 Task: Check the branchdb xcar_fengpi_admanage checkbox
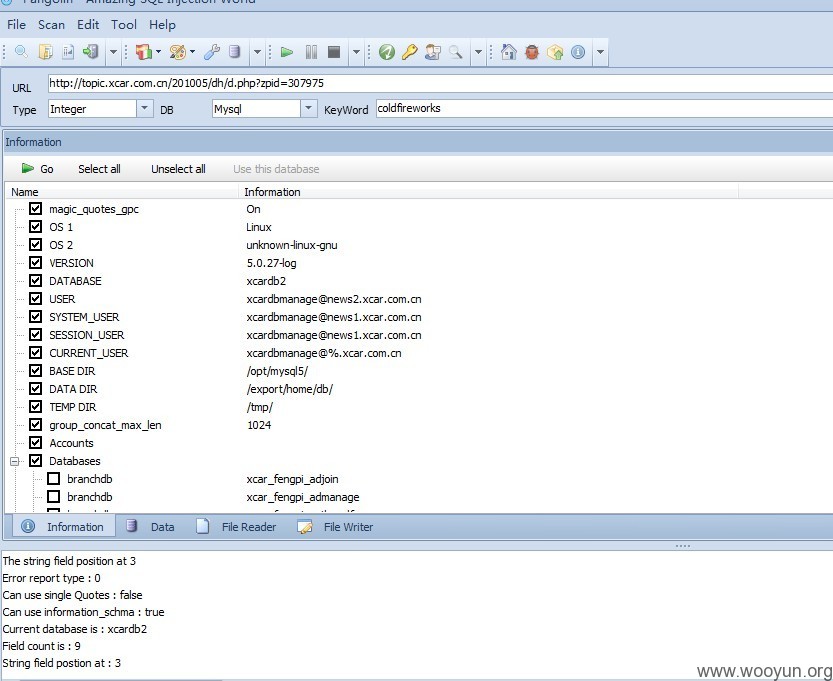point(54,496)
